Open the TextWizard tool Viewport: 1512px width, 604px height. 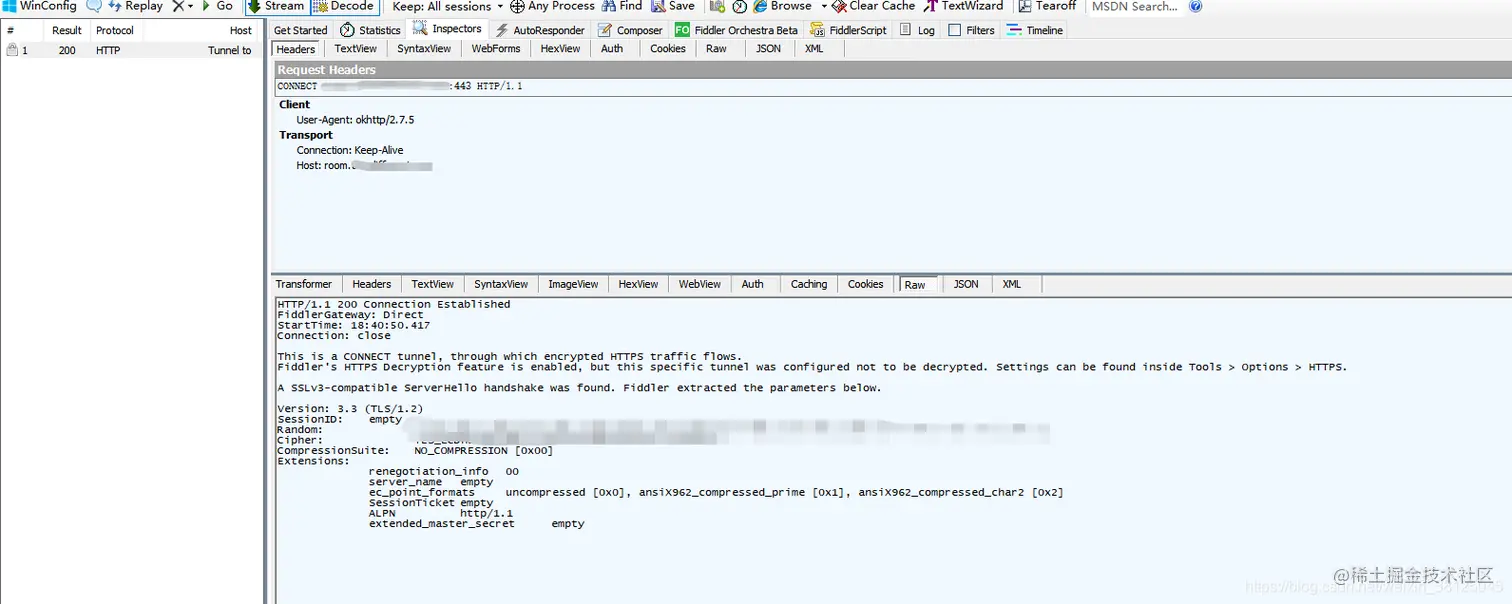[x=964, y=6]
